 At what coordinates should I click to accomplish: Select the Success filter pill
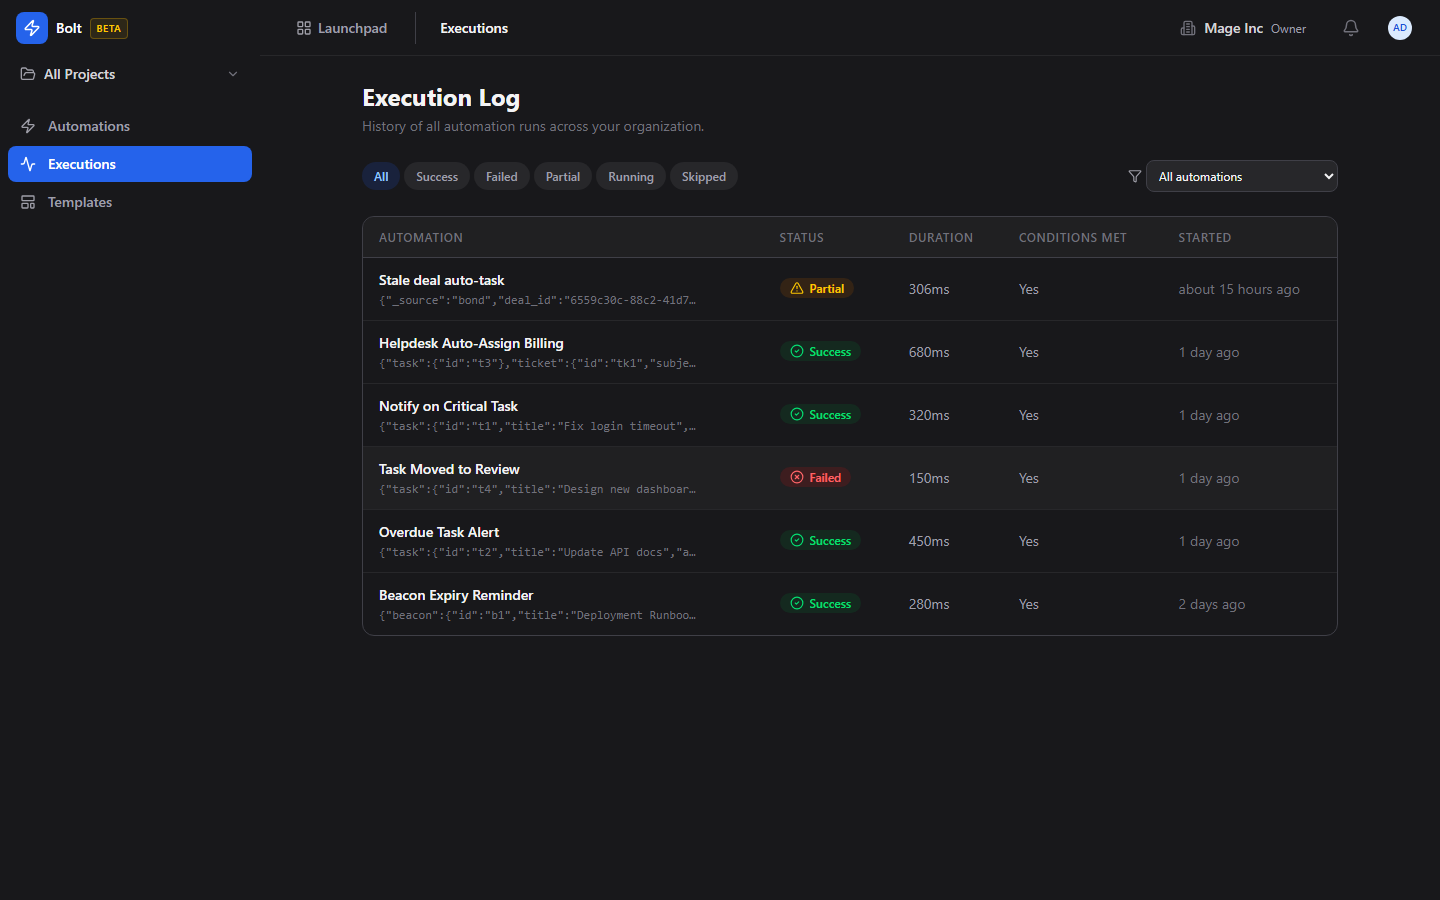tap(437, 177)
